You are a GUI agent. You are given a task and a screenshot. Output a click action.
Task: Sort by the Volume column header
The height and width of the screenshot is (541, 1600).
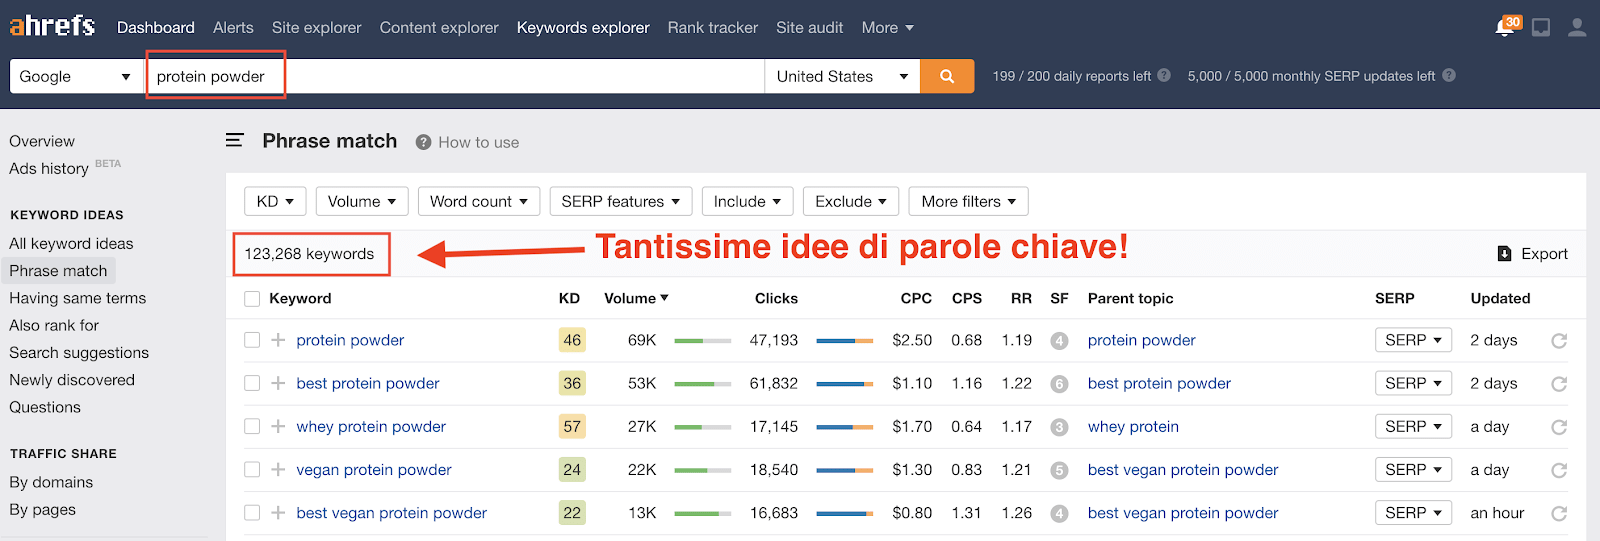[x=636, y=298]
